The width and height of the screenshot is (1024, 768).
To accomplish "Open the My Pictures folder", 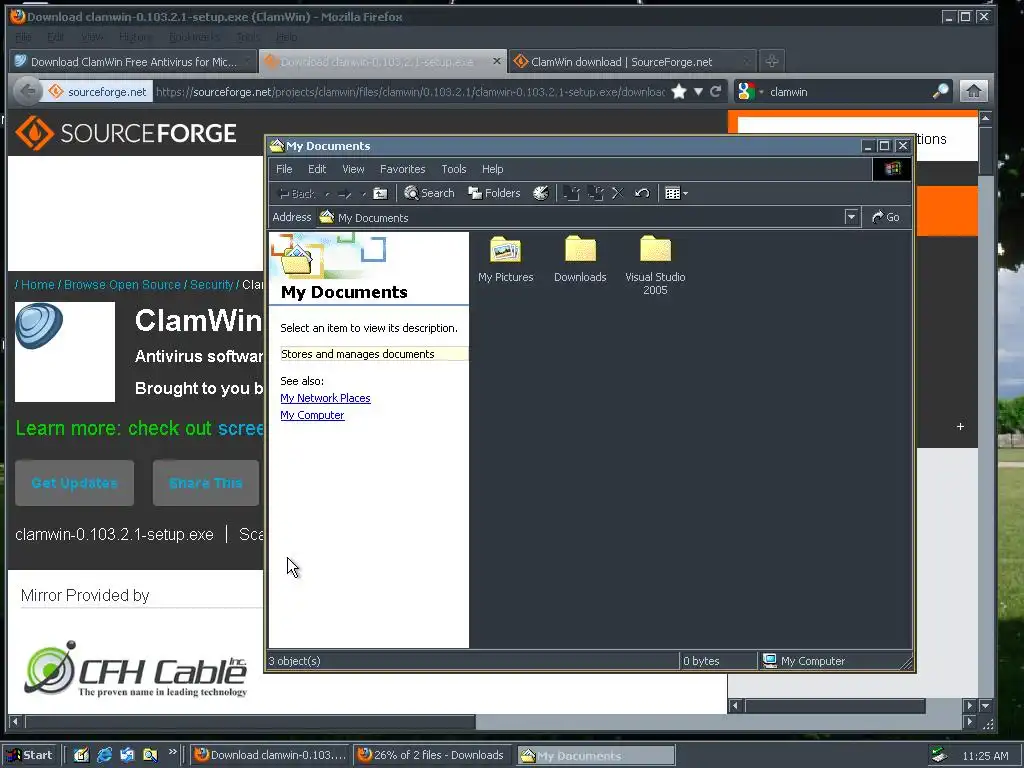I will click(x=505, y=259).
